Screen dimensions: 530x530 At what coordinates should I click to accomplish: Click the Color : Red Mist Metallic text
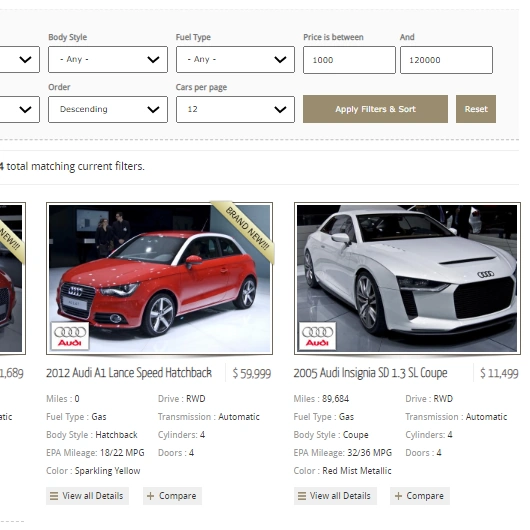pyautogui.click(x=343, y=471)
